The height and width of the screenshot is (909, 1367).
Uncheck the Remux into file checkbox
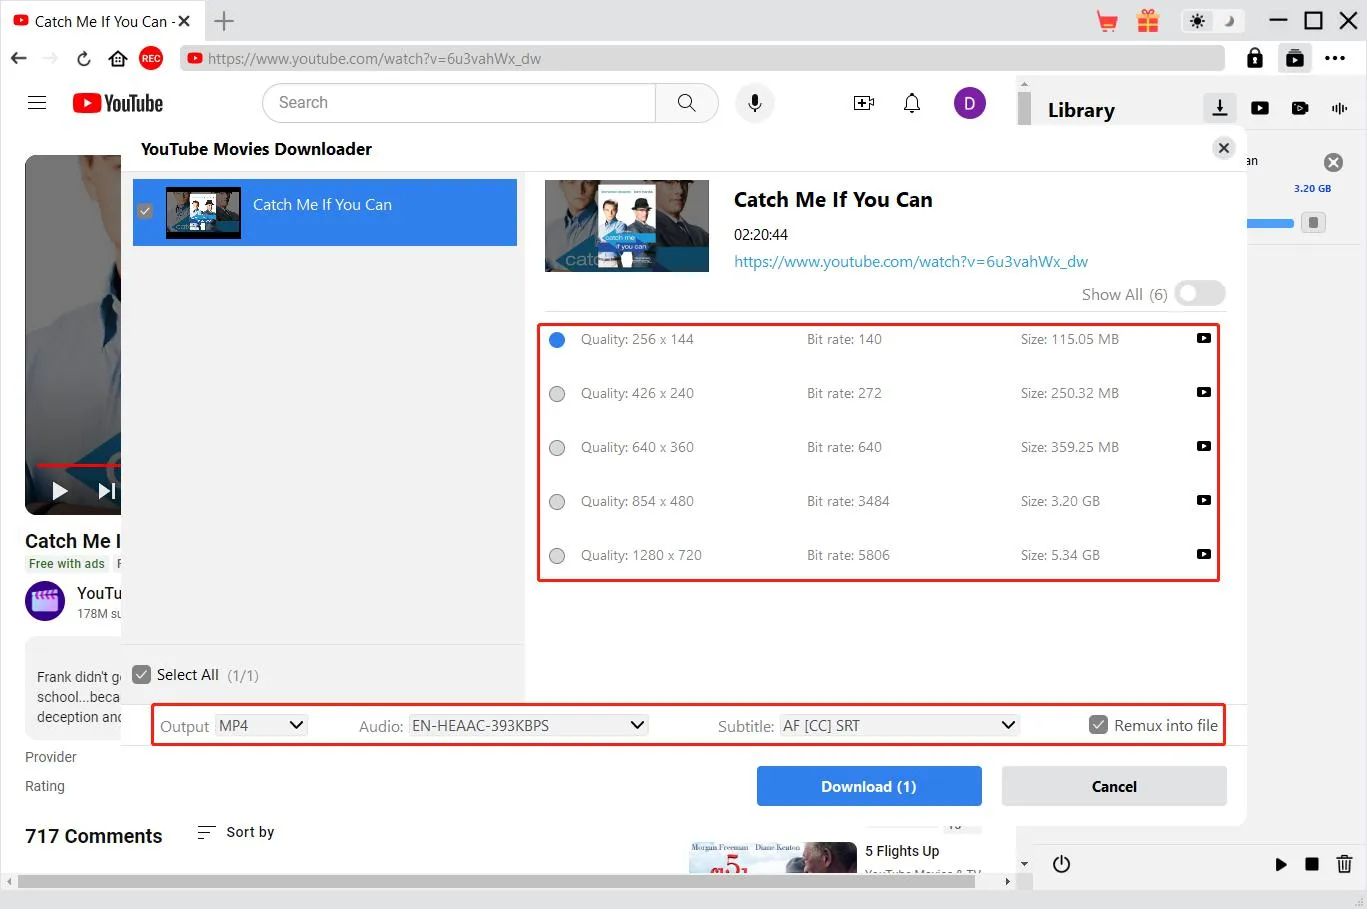[x=1098, y=726]
